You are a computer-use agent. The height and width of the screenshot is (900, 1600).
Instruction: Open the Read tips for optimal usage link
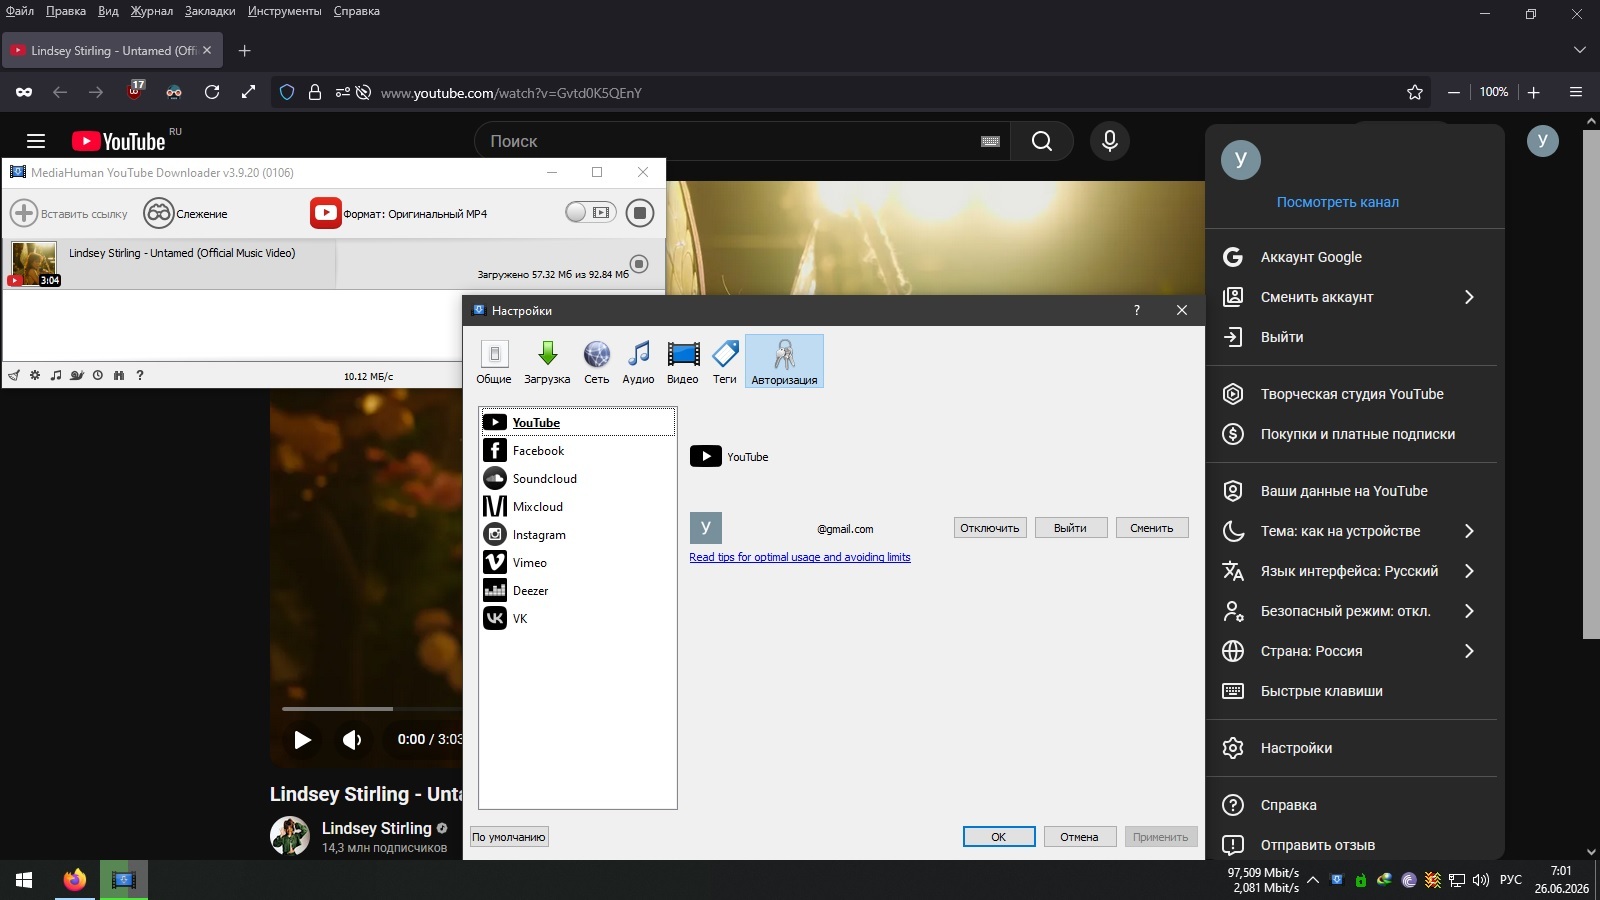pos(800,557)
